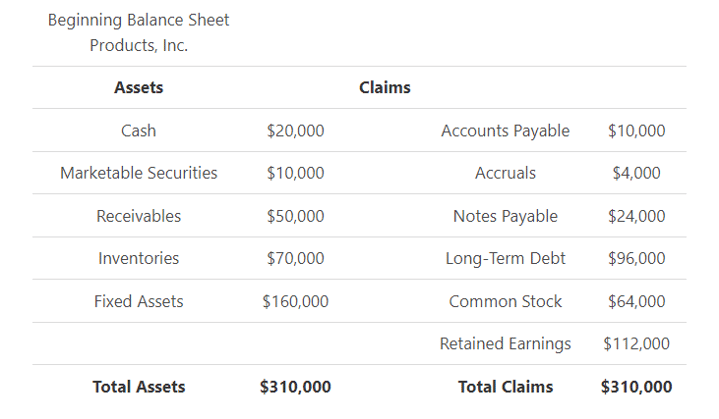Select the Accounts Payable label
The width and height of the screenshot is (719, 419).
tap(505, 130)
